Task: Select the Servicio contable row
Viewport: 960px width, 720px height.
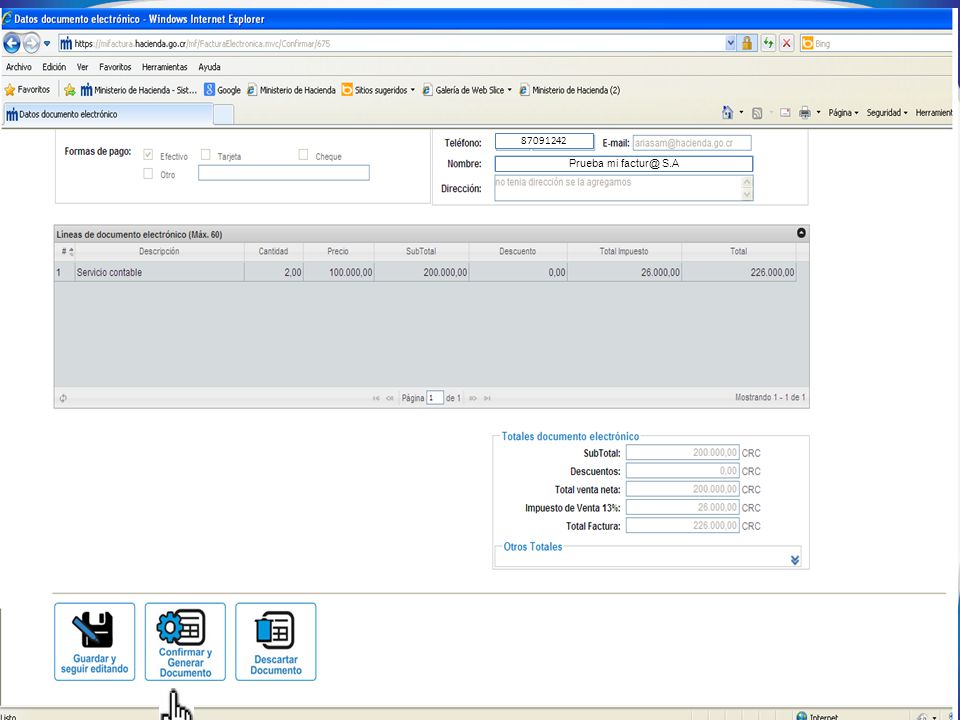Action: [426, 272]
